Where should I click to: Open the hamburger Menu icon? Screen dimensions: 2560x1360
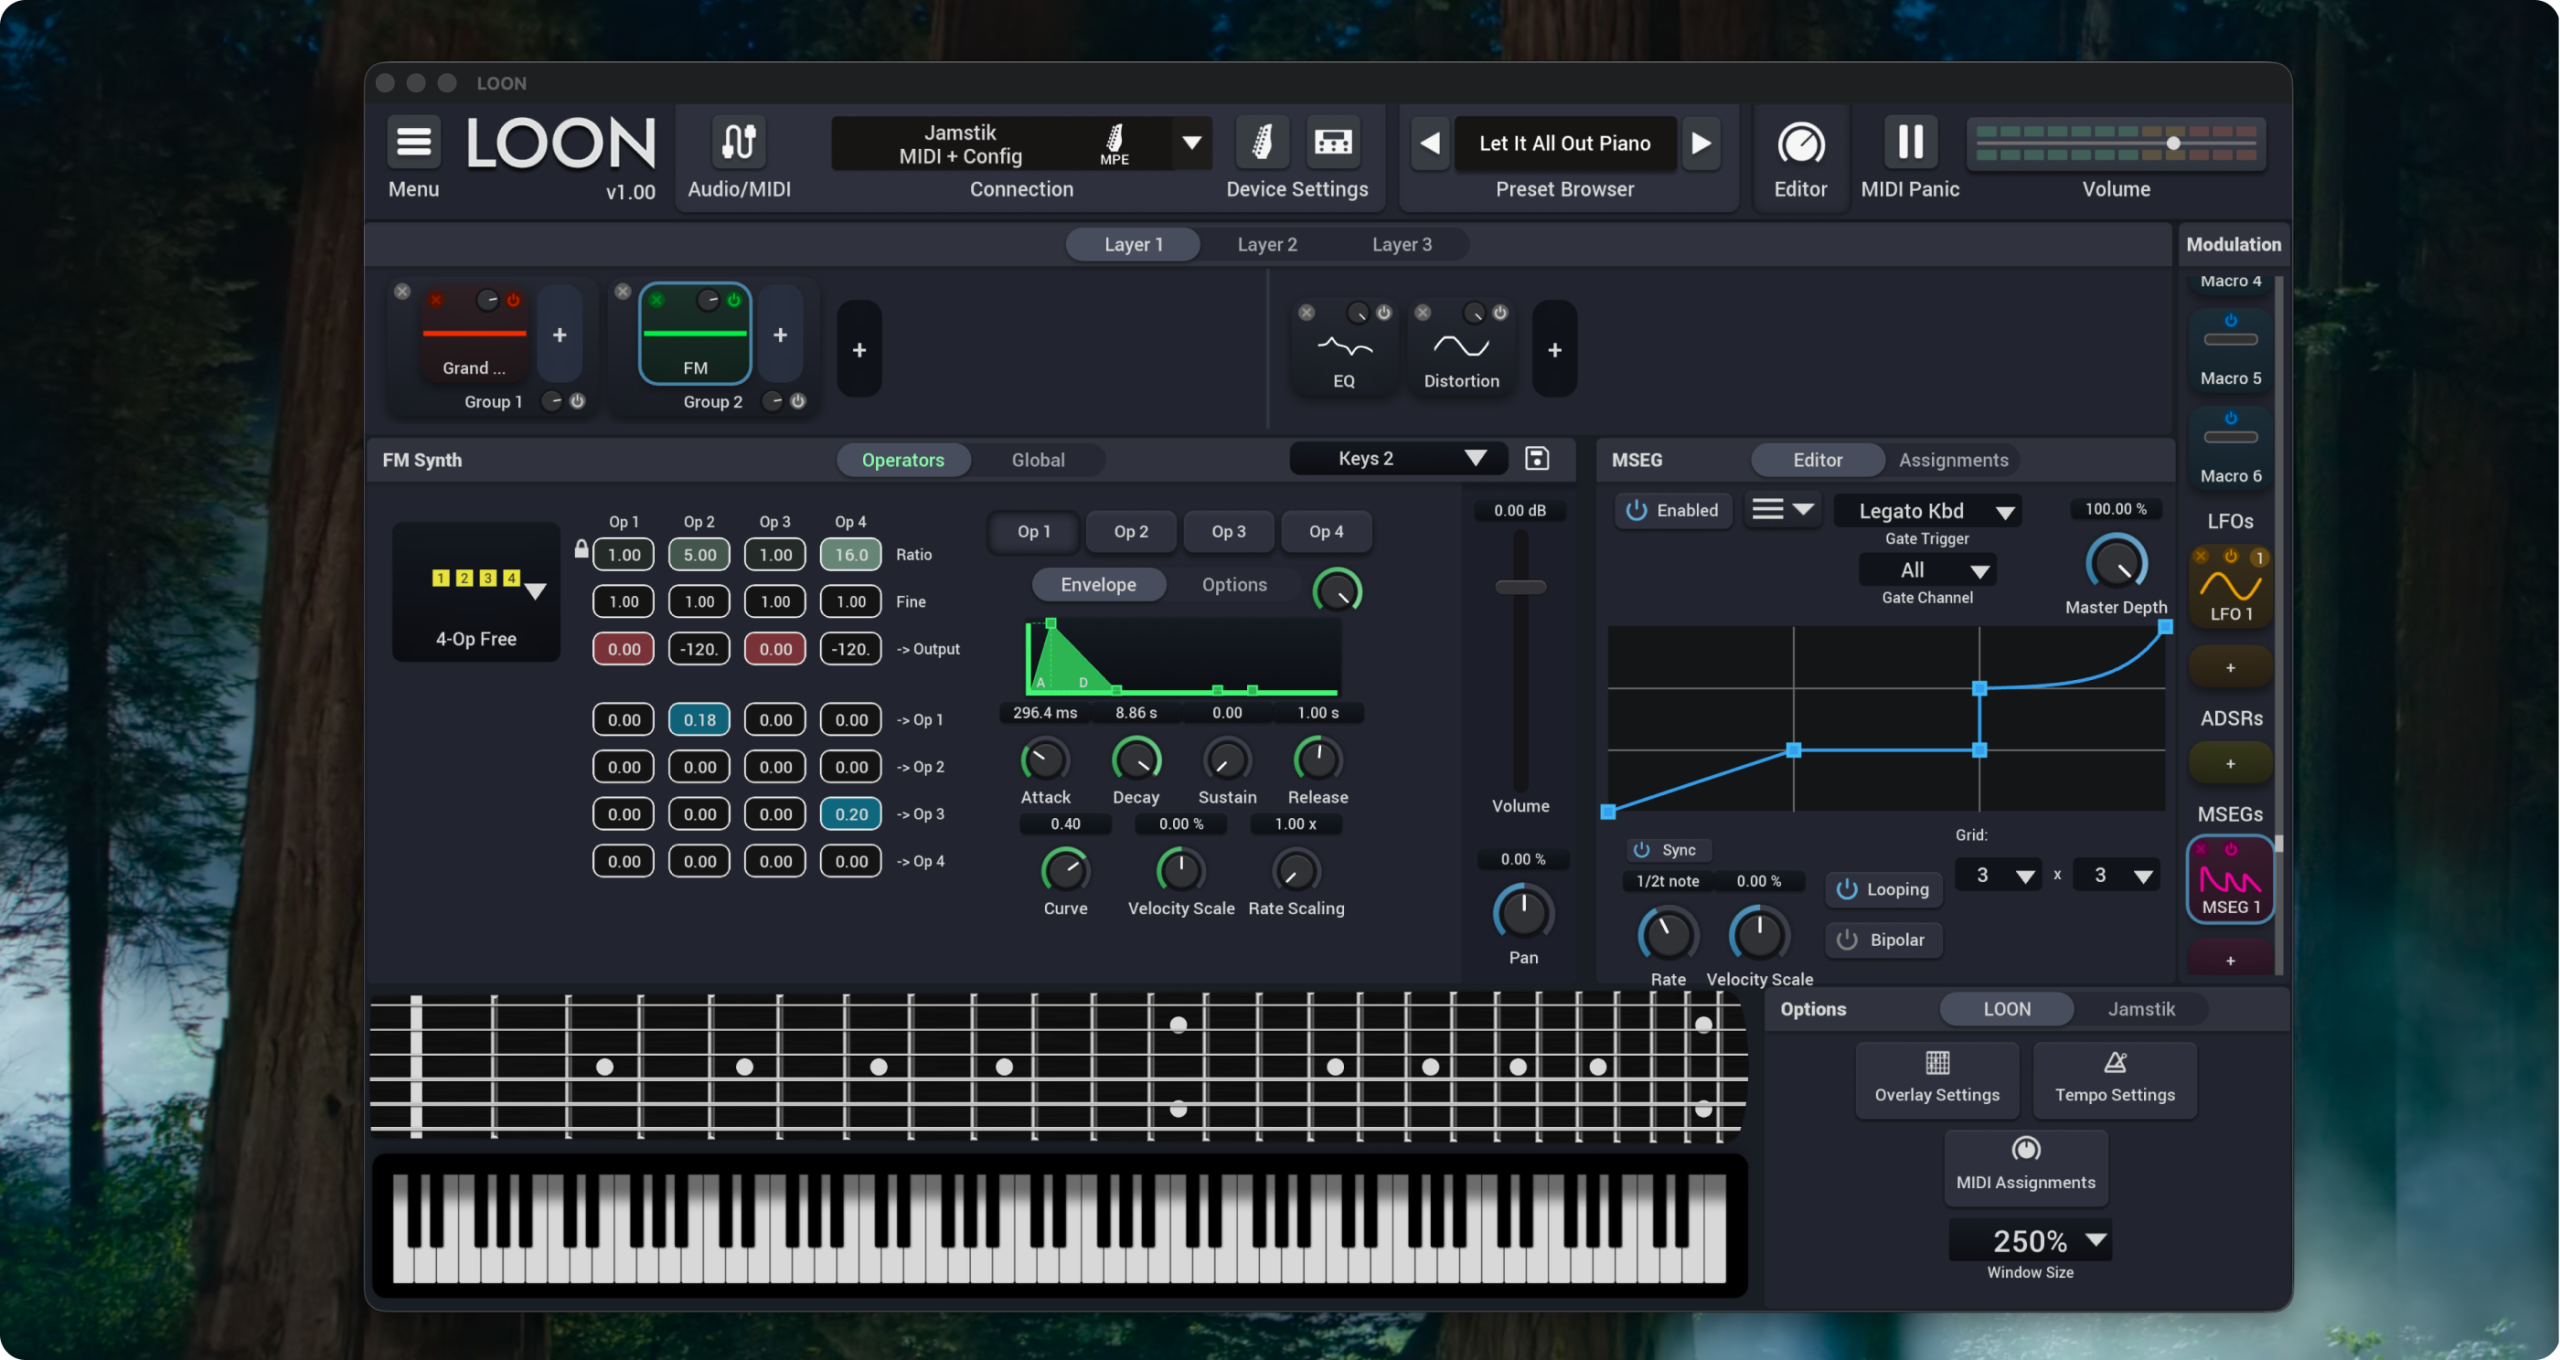coord(414,142)
